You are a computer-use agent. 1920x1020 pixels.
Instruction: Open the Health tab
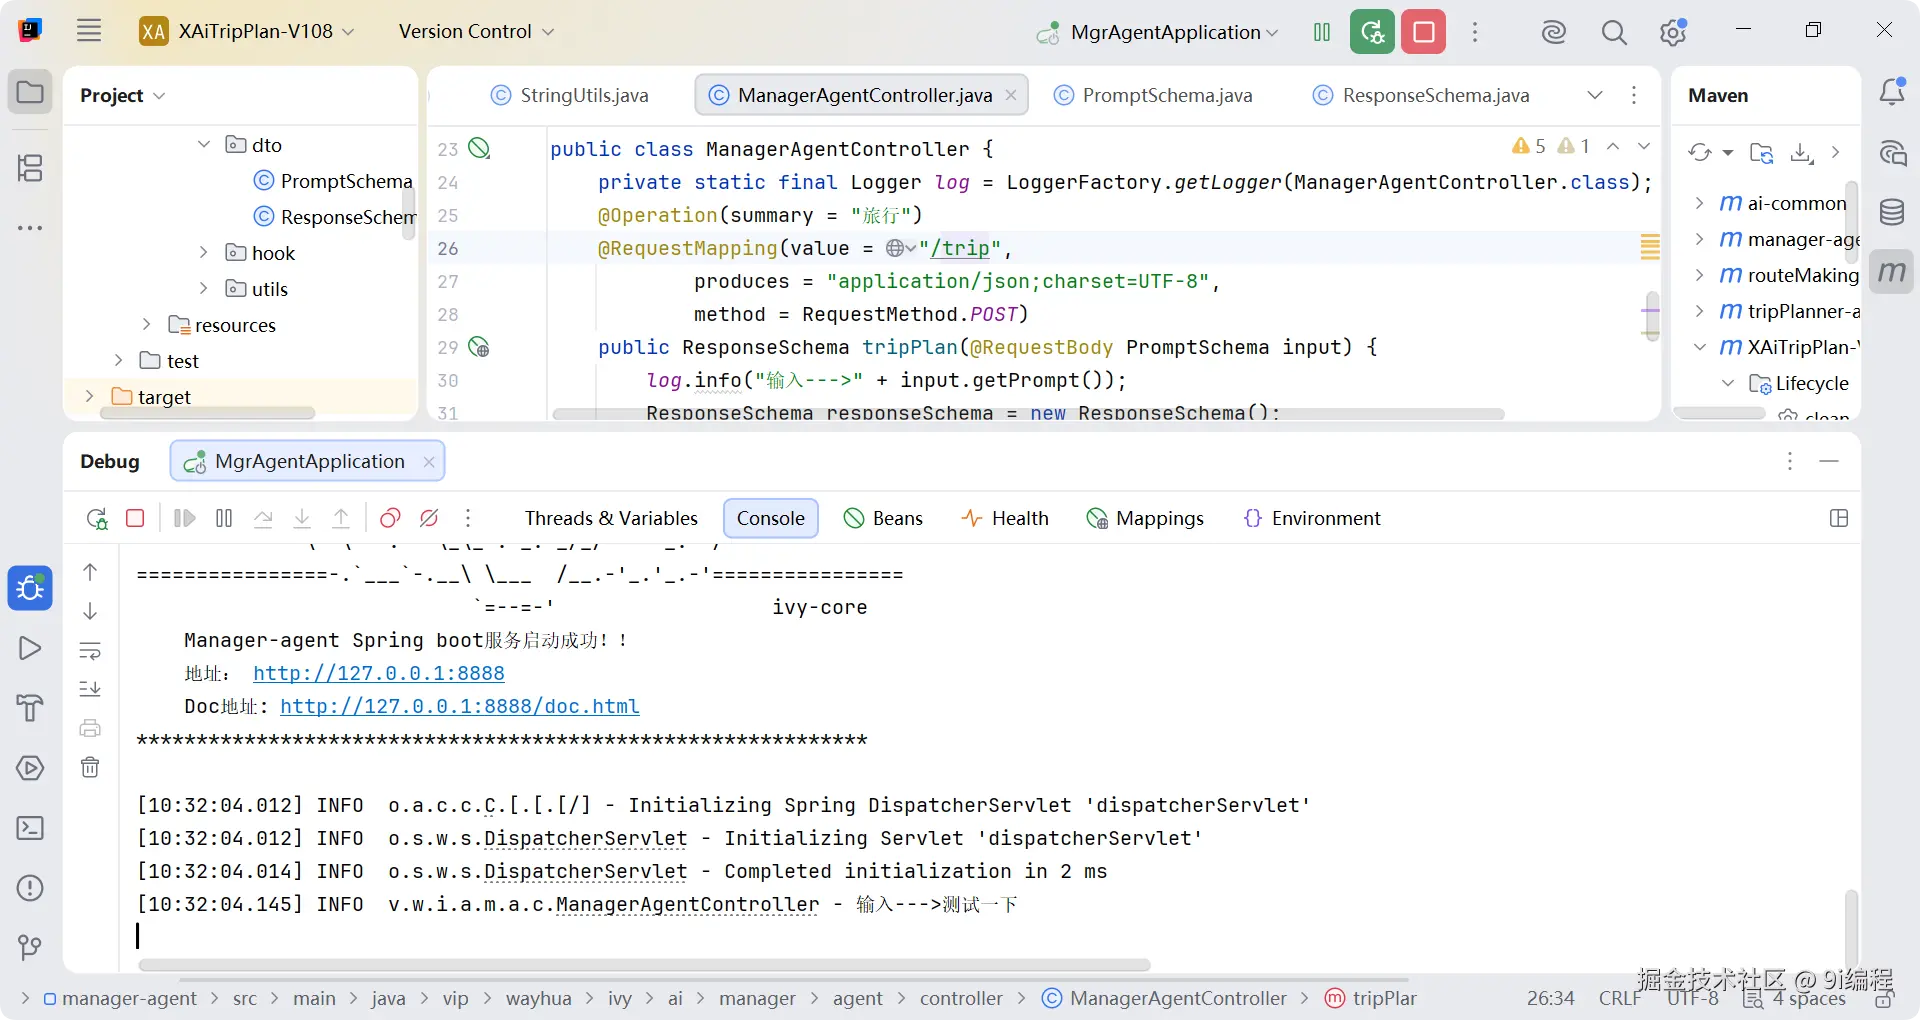(1005, 518)
